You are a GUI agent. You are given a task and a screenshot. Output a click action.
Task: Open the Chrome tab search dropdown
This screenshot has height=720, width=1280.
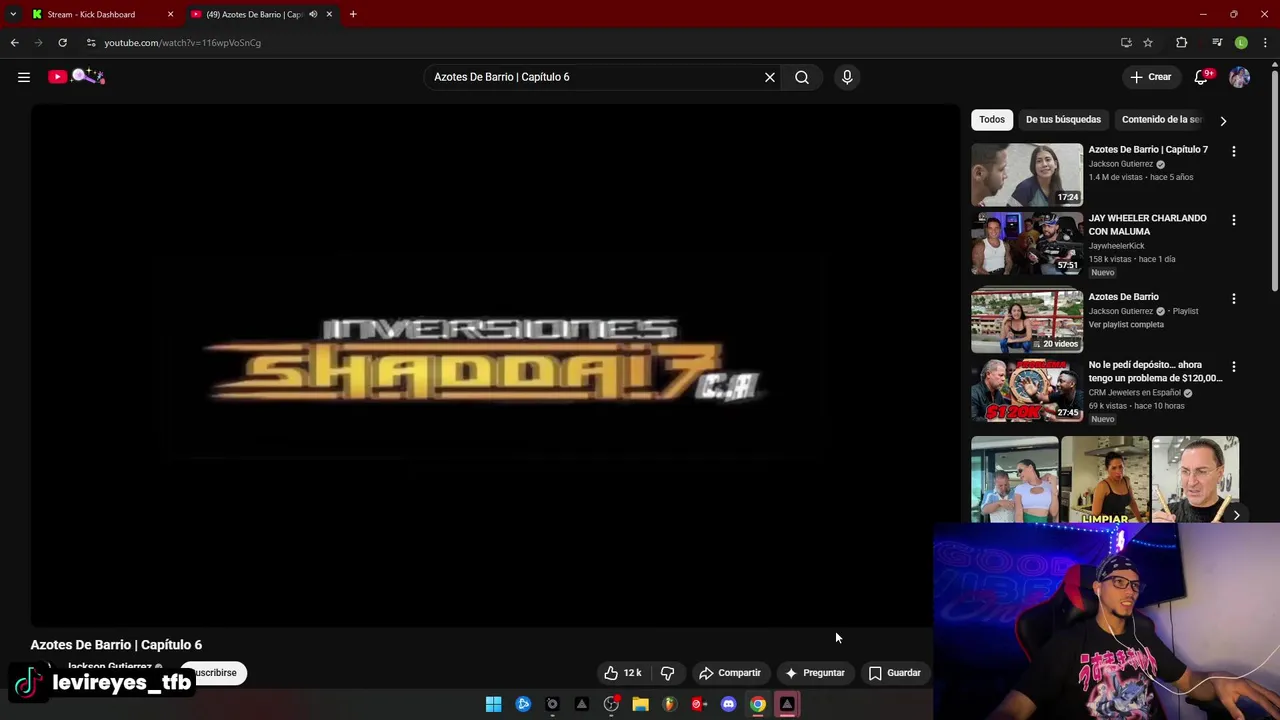click(13, 14)
